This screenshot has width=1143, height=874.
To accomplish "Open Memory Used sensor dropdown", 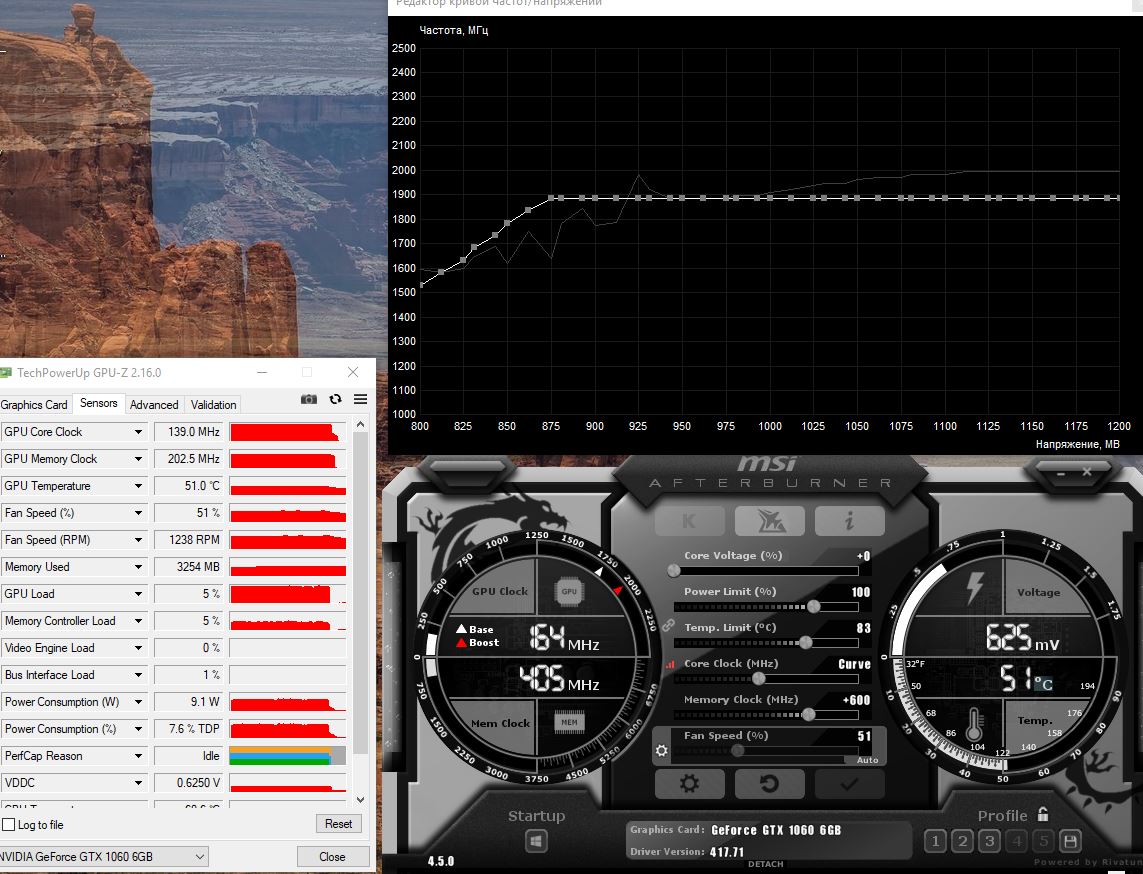I will pyautogui.click(x=138, y=566).
